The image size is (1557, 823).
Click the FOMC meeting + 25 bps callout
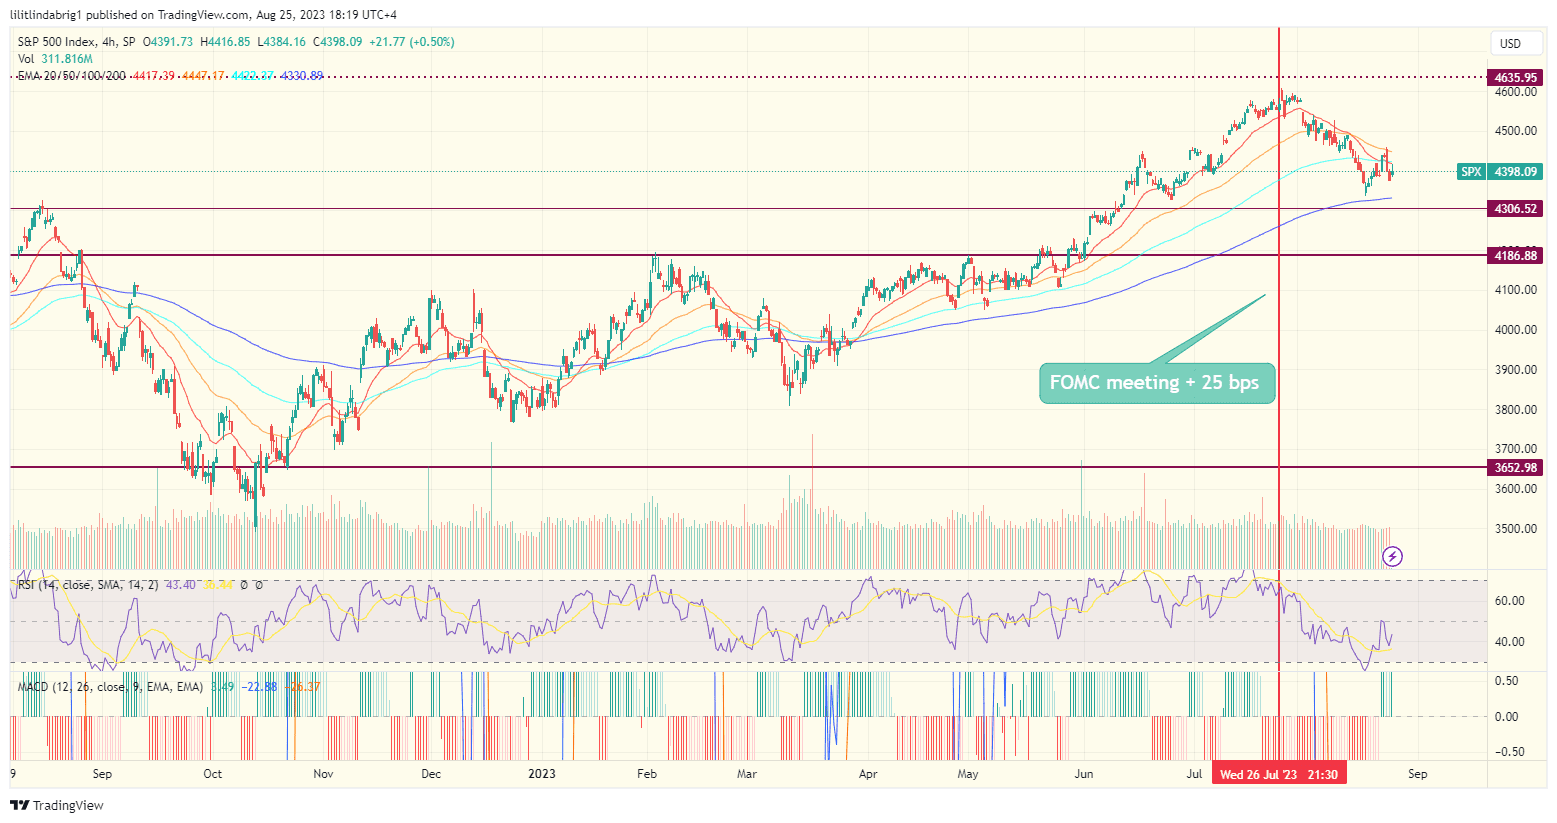coord(1156,383)
